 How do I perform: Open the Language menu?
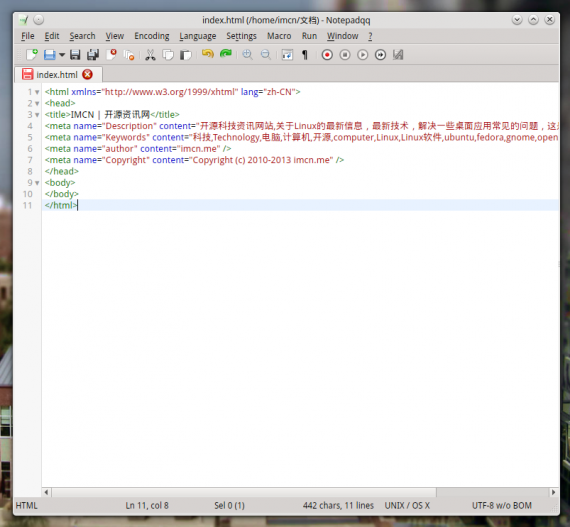point(197,36)
